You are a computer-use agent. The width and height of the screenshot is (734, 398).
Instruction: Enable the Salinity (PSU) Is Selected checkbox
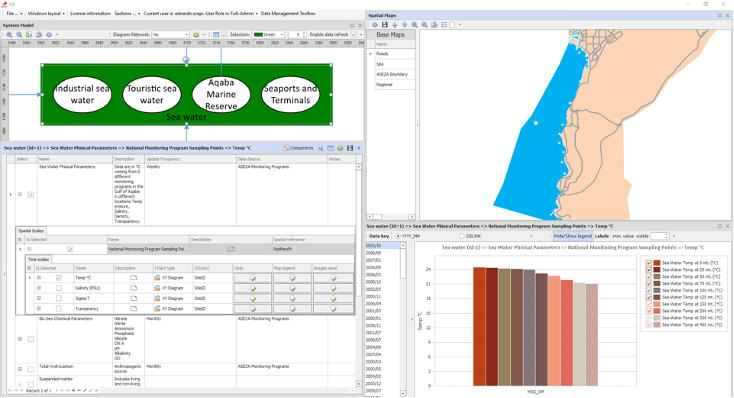[x=59, y=288]
